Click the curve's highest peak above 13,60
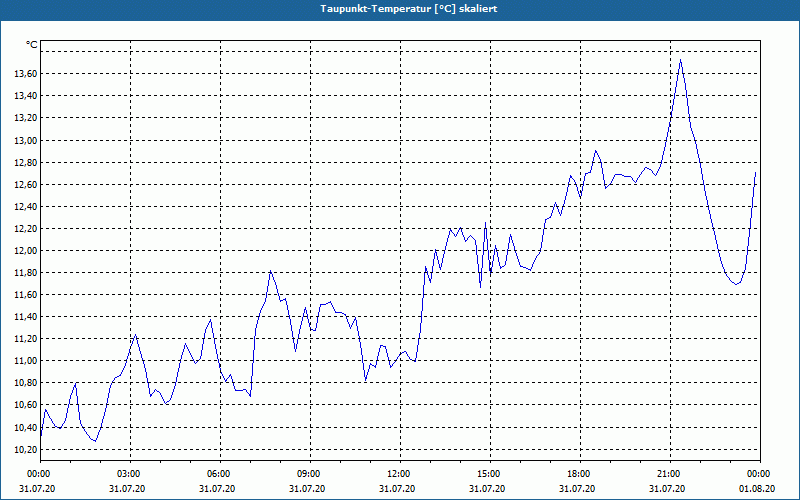This screenshot has height=500, width=800. click(x=680, y=60)
